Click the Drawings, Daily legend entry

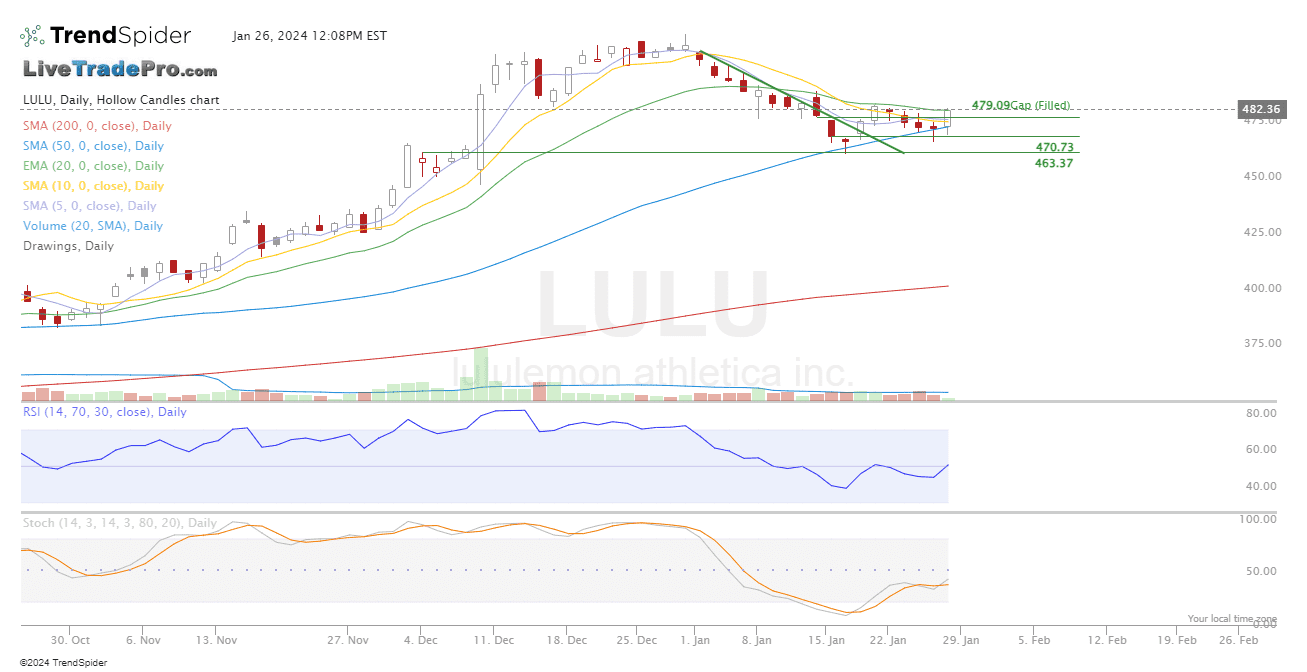[68, 246]
